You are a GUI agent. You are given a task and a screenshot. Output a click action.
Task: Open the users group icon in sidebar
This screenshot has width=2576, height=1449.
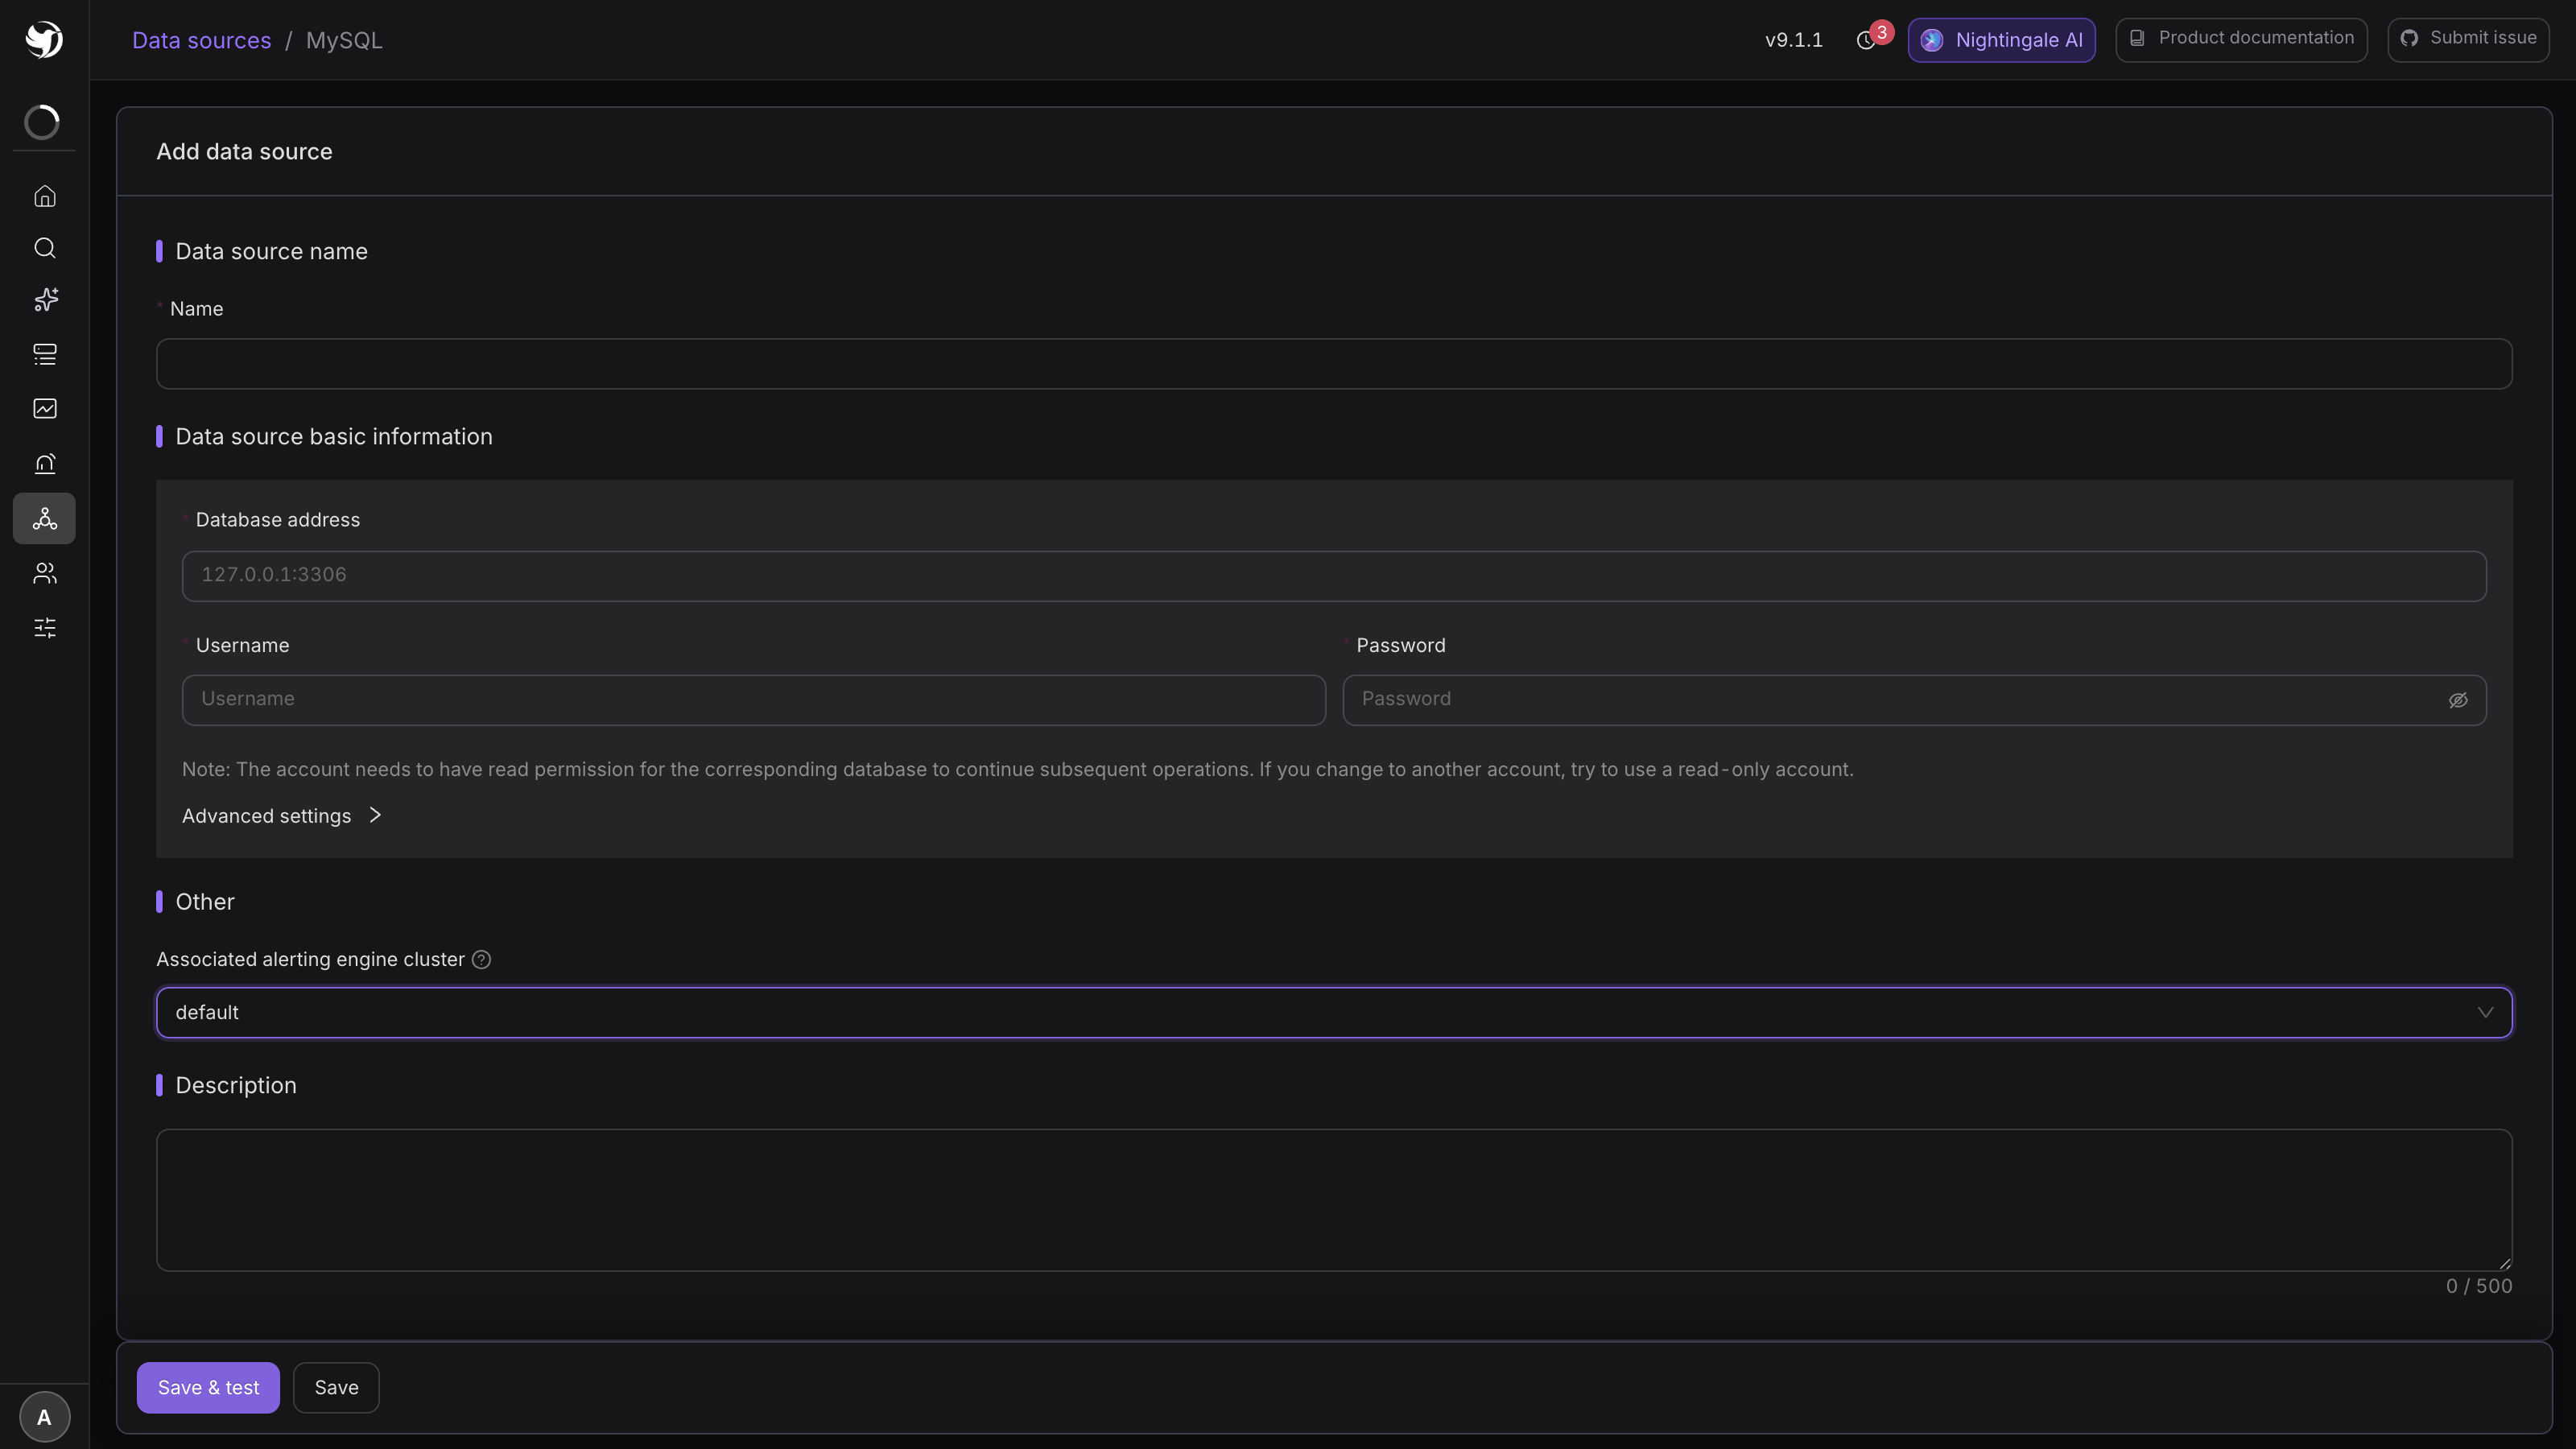point(44,573)
